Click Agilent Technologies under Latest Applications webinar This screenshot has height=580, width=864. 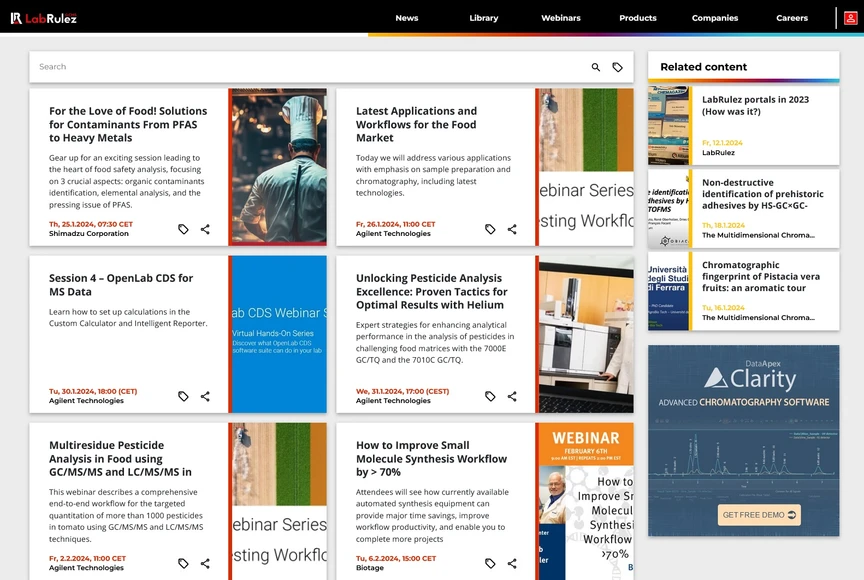click(x=393, y=234)
